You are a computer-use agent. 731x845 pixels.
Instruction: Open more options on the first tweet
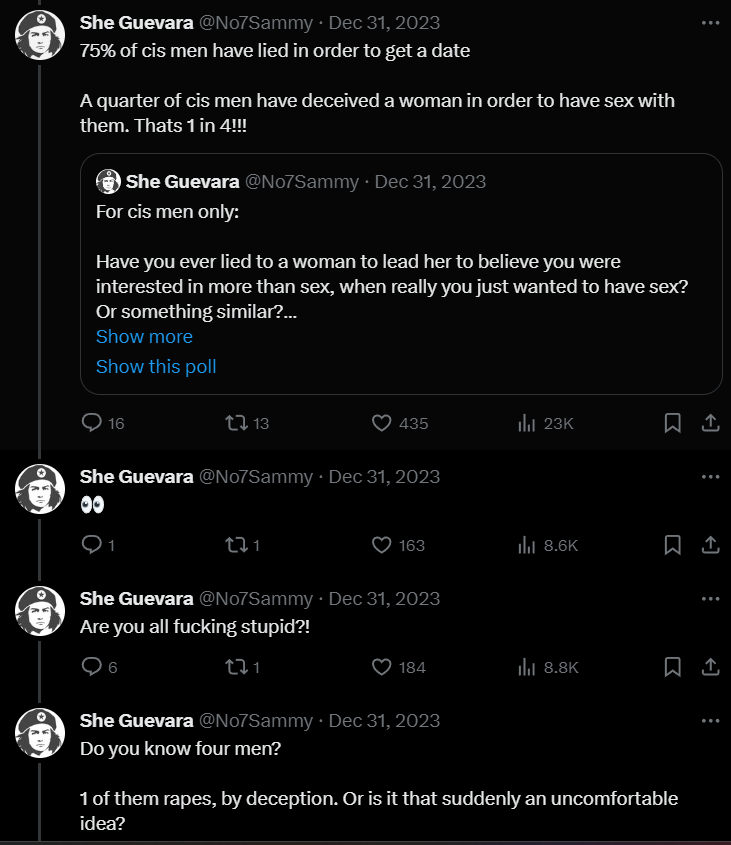pyautogui.click(x=710, y=22)
